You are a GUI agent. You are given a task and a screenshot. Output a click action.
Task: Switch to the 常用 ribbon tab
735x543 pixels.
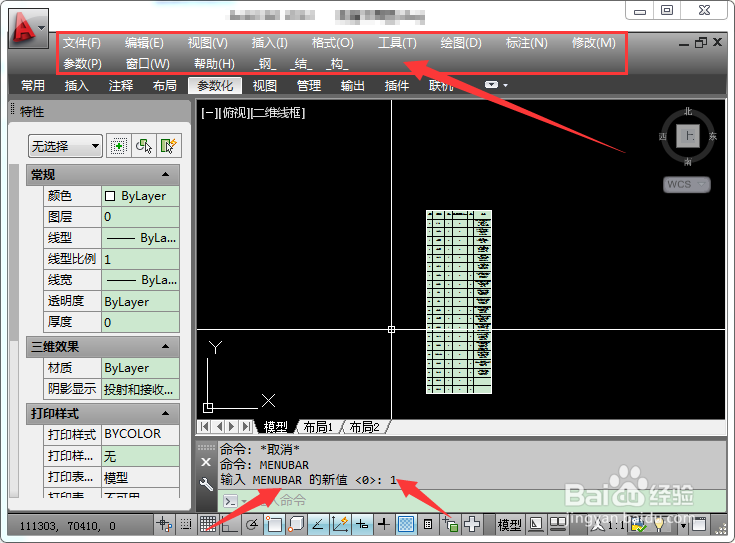(x=33, y=85)
